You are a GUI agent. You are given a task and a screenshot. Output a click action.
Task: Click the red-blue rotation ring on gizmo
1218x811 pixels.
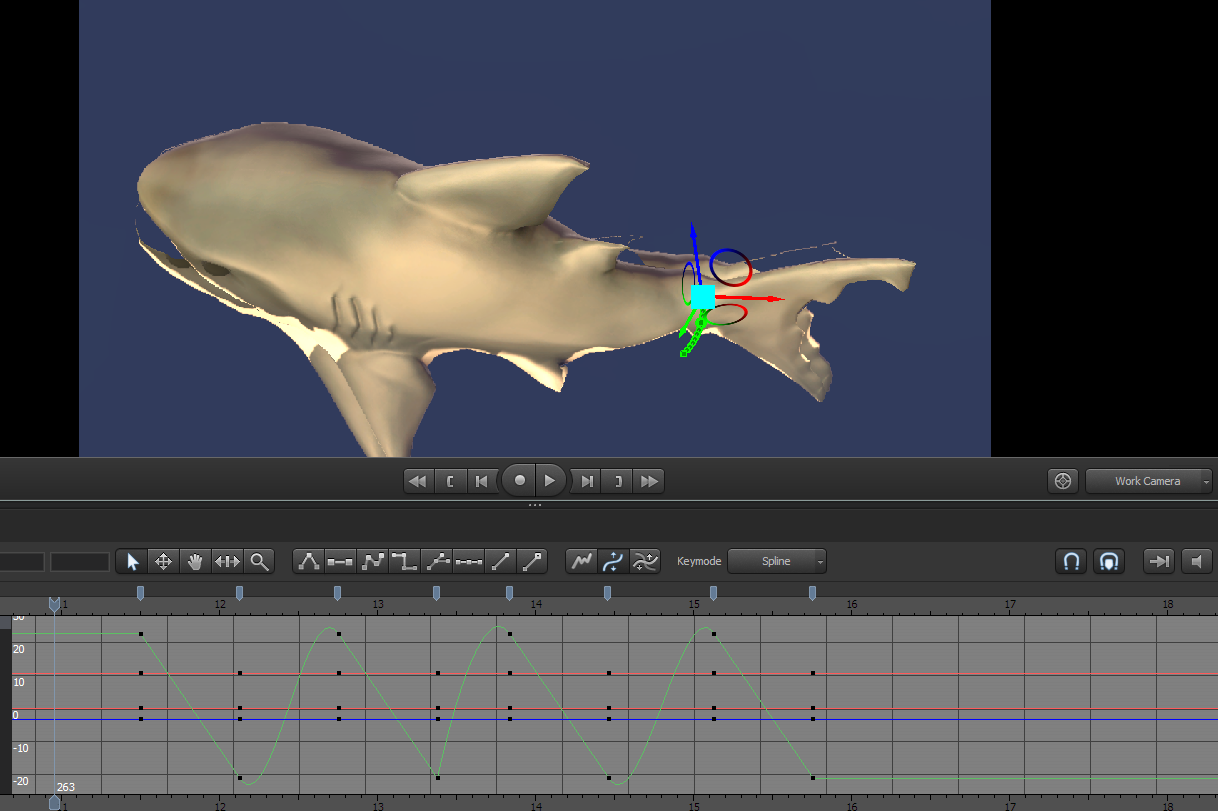pyautogui.click(x=731, y=268)
